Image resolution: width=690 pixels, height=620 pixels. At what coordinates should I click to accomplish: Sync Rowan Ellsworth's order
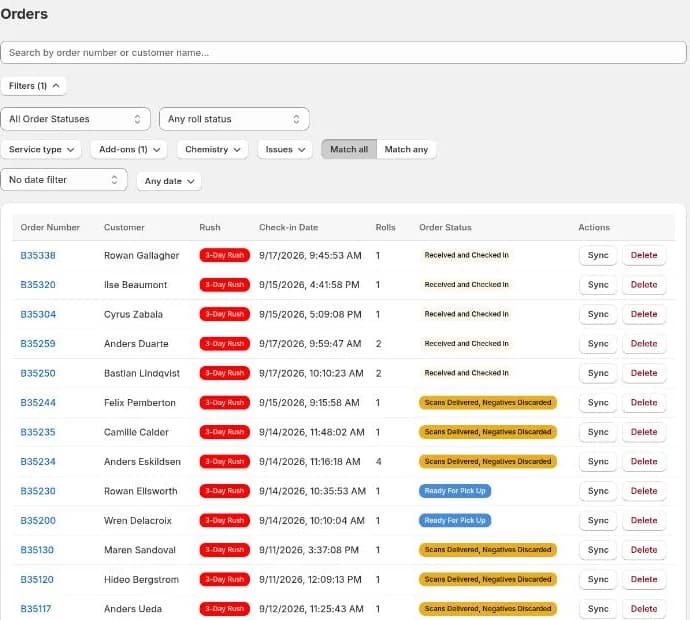coord(598,491)
